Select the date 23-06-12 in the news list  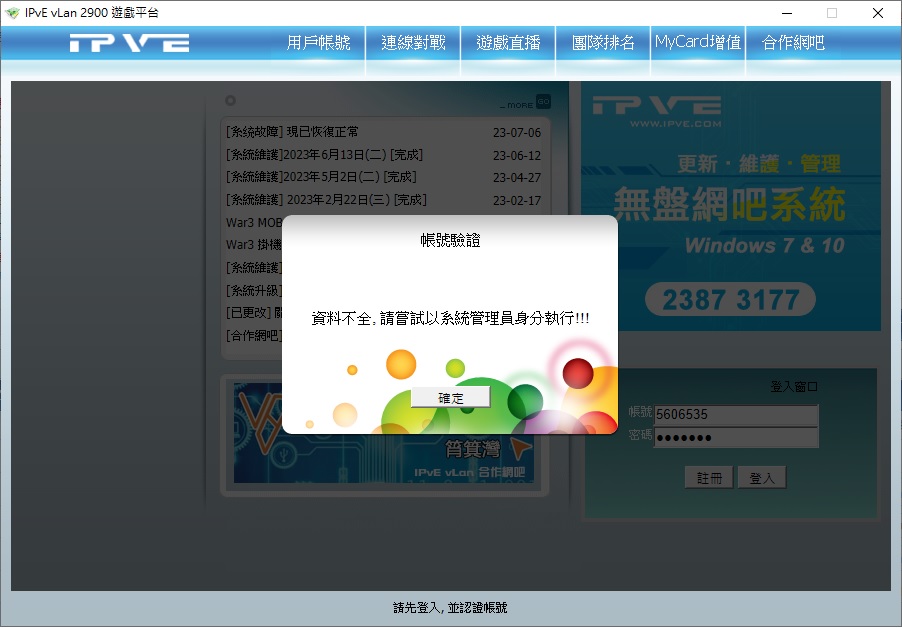517,155
